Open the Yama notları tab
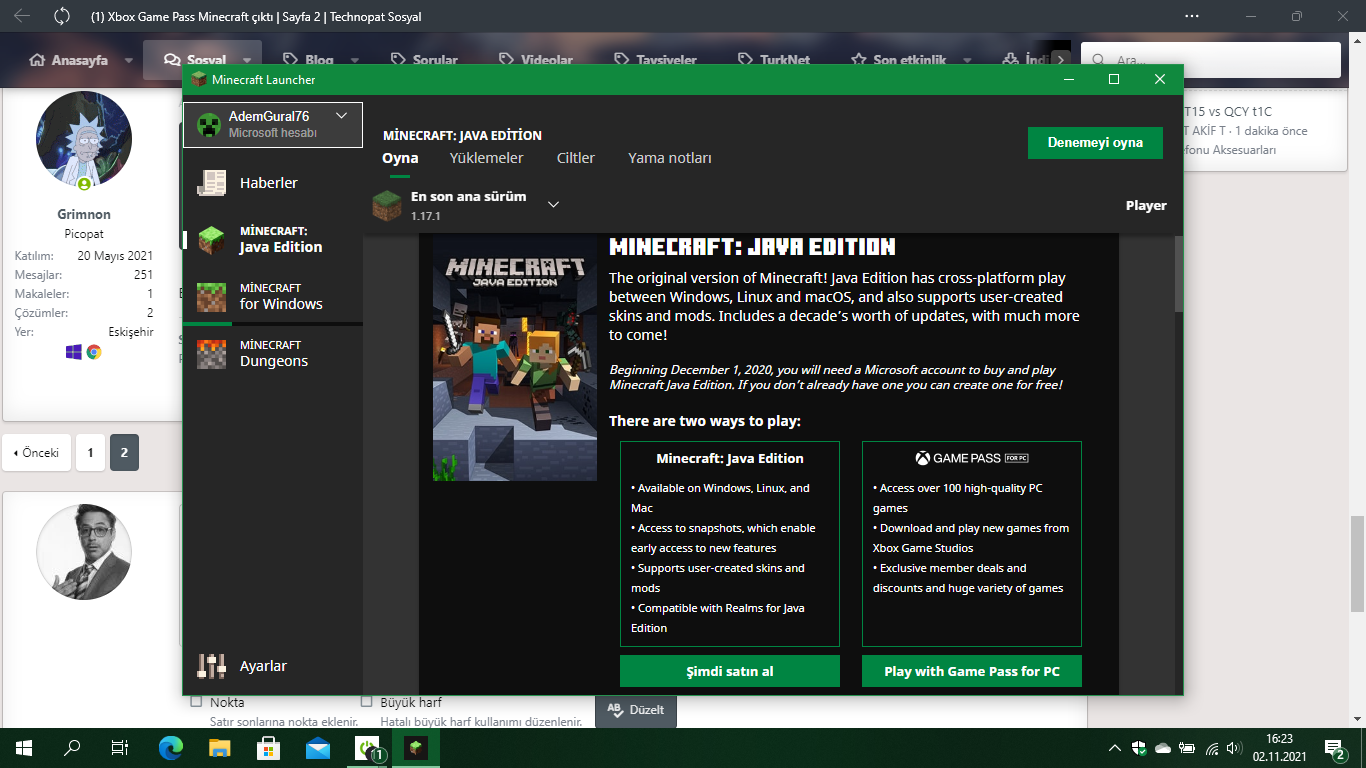 tap(670, 158)
